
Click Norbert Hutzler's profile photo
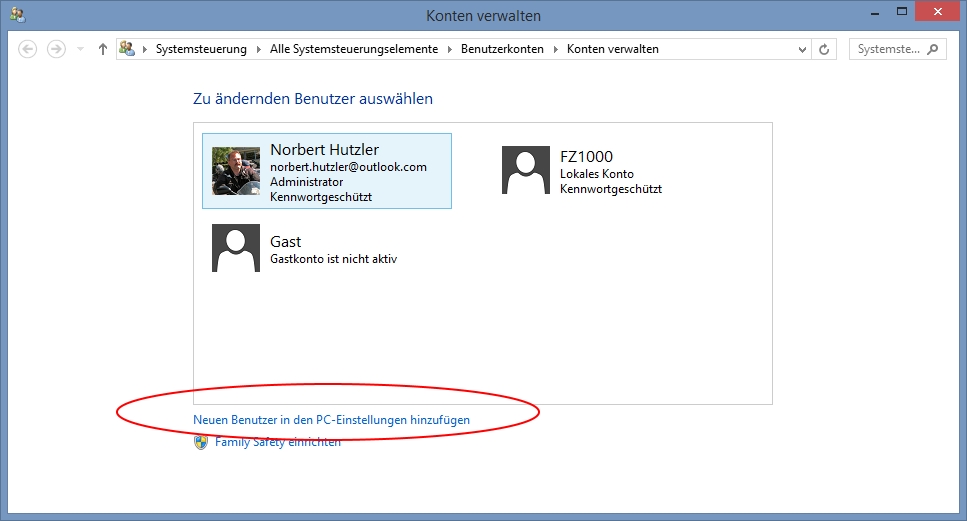click(236, 171)
